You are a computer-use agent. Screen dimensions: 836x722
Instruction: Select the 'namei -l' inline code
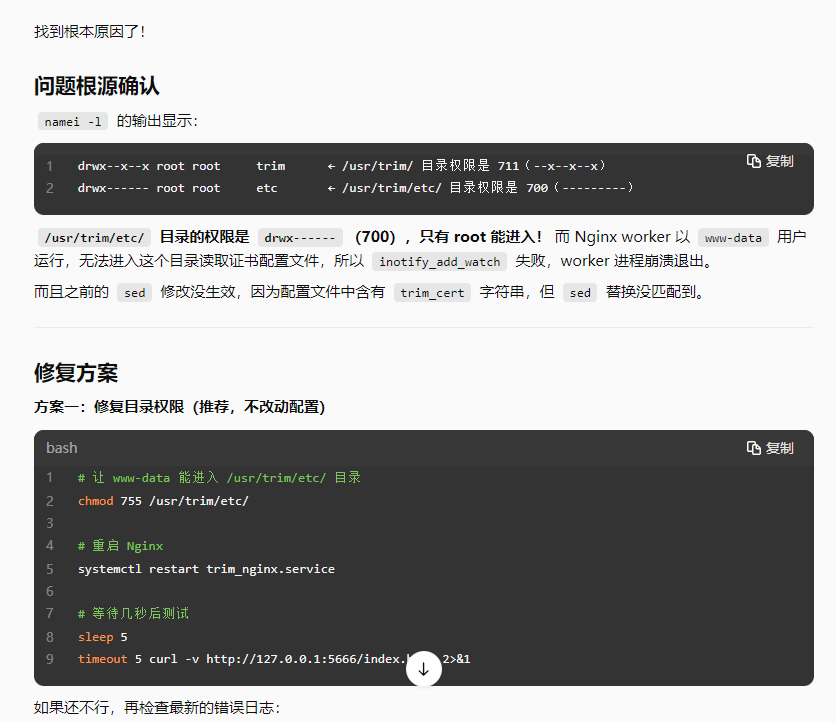73,122
